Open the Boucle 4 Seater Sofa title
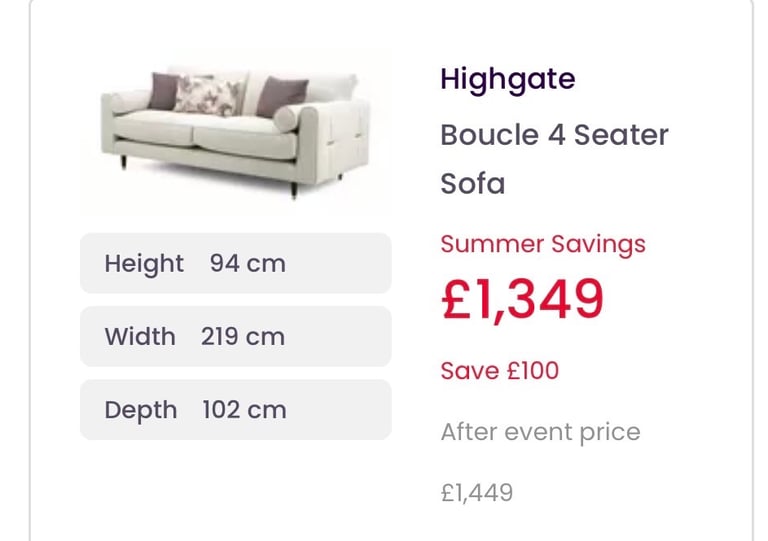Screen dimensions: 768x541 pos(554,159)
